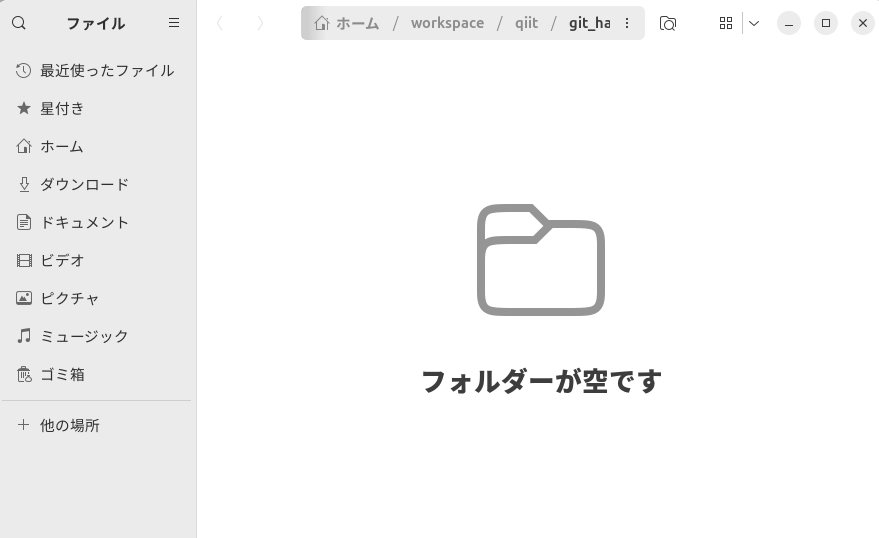Go back with the left arrow
879x538 pixels.
[x=220, y=23]
